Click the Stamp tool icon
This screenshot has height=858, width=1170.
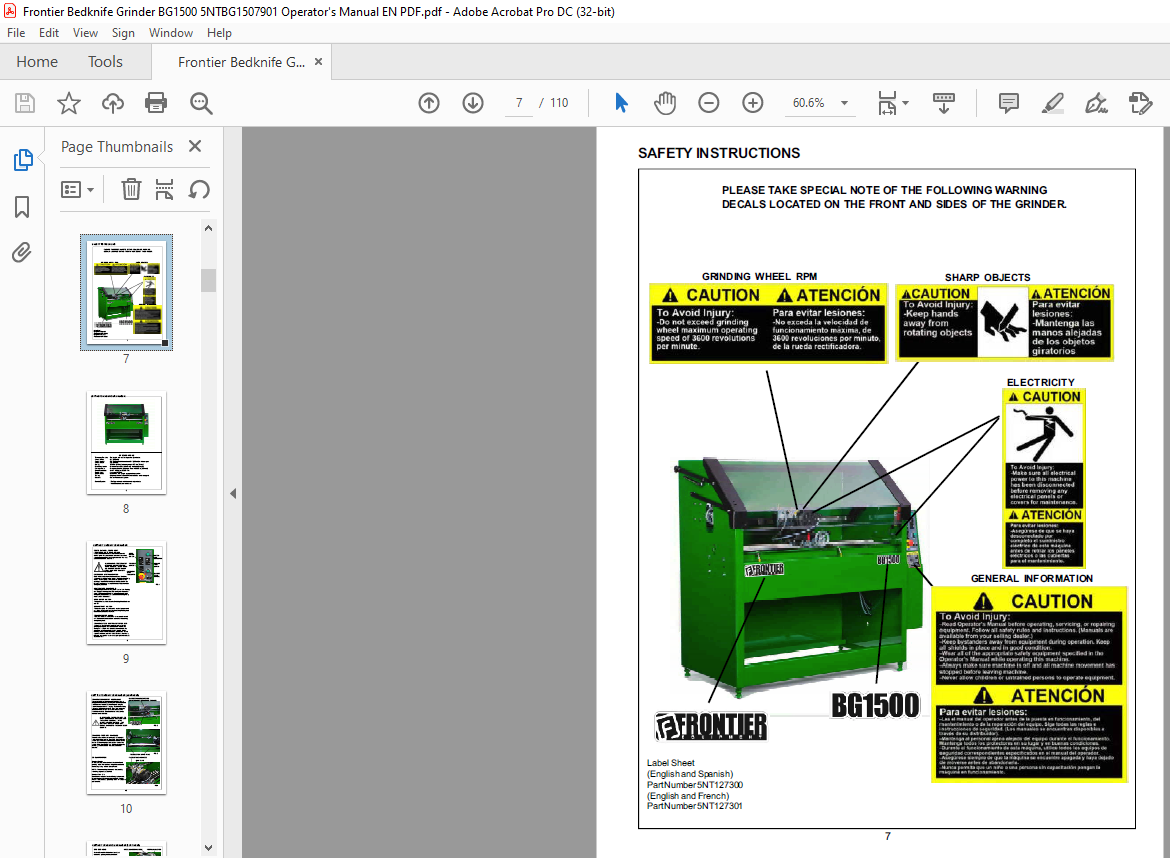click(x=1140, y=103)
